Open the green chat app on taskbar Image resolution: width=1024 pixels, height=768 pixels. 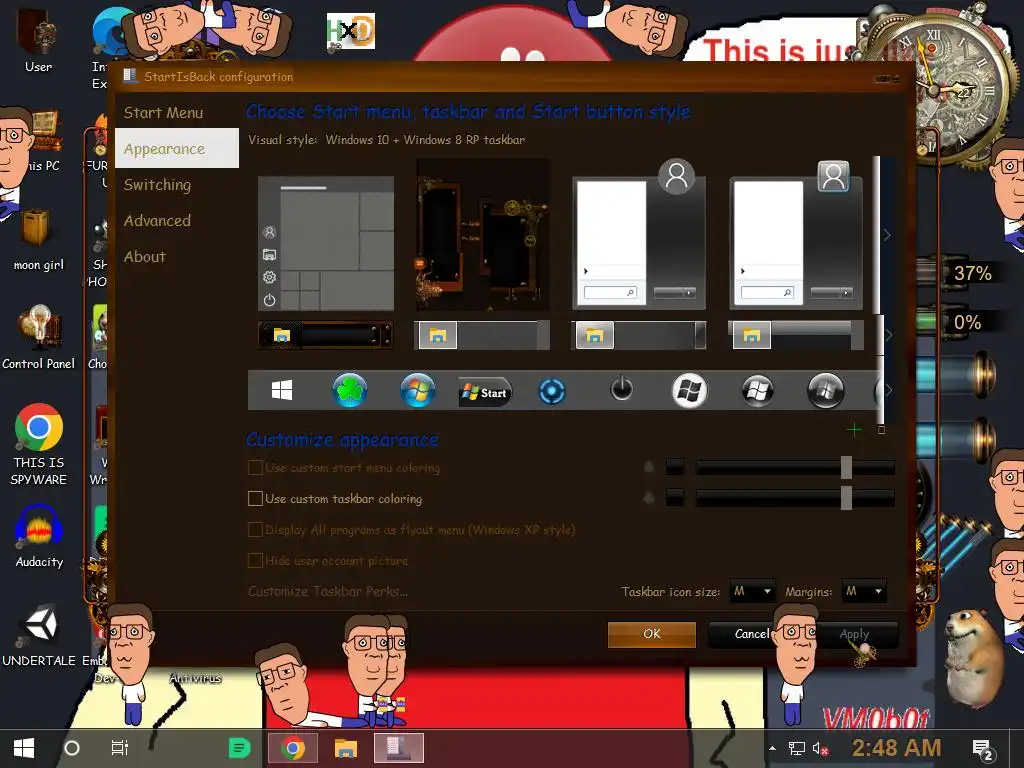click(x=240, y=748)
